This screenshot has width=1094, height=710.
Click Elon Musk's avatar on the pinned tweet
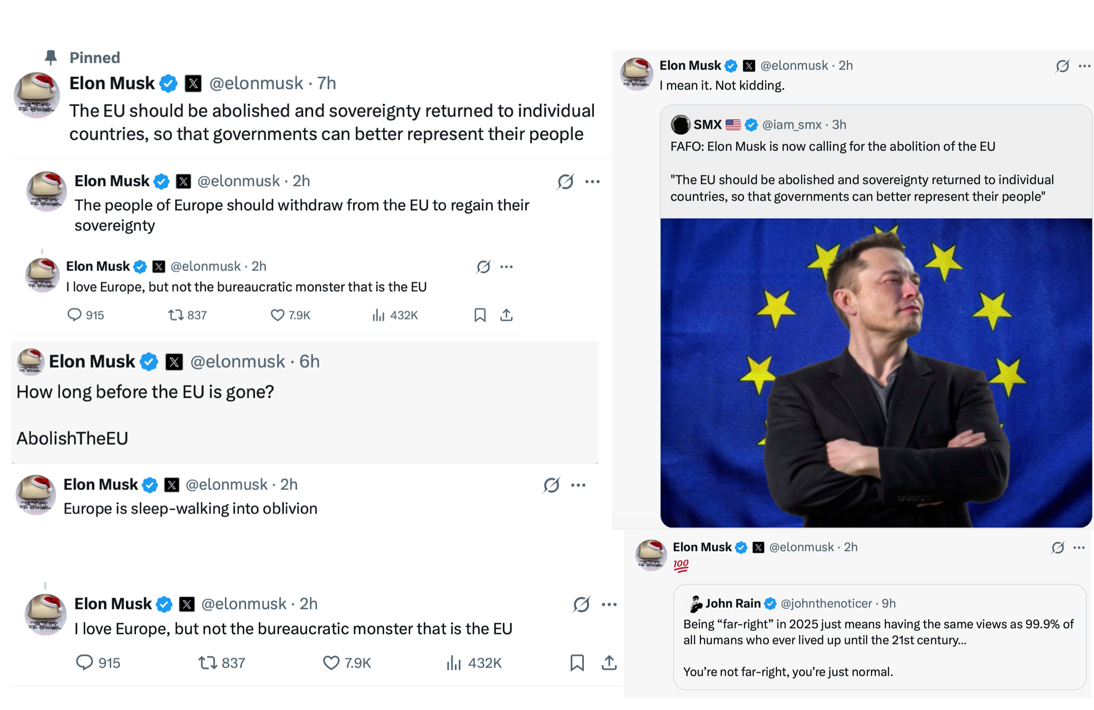point(37,95)
